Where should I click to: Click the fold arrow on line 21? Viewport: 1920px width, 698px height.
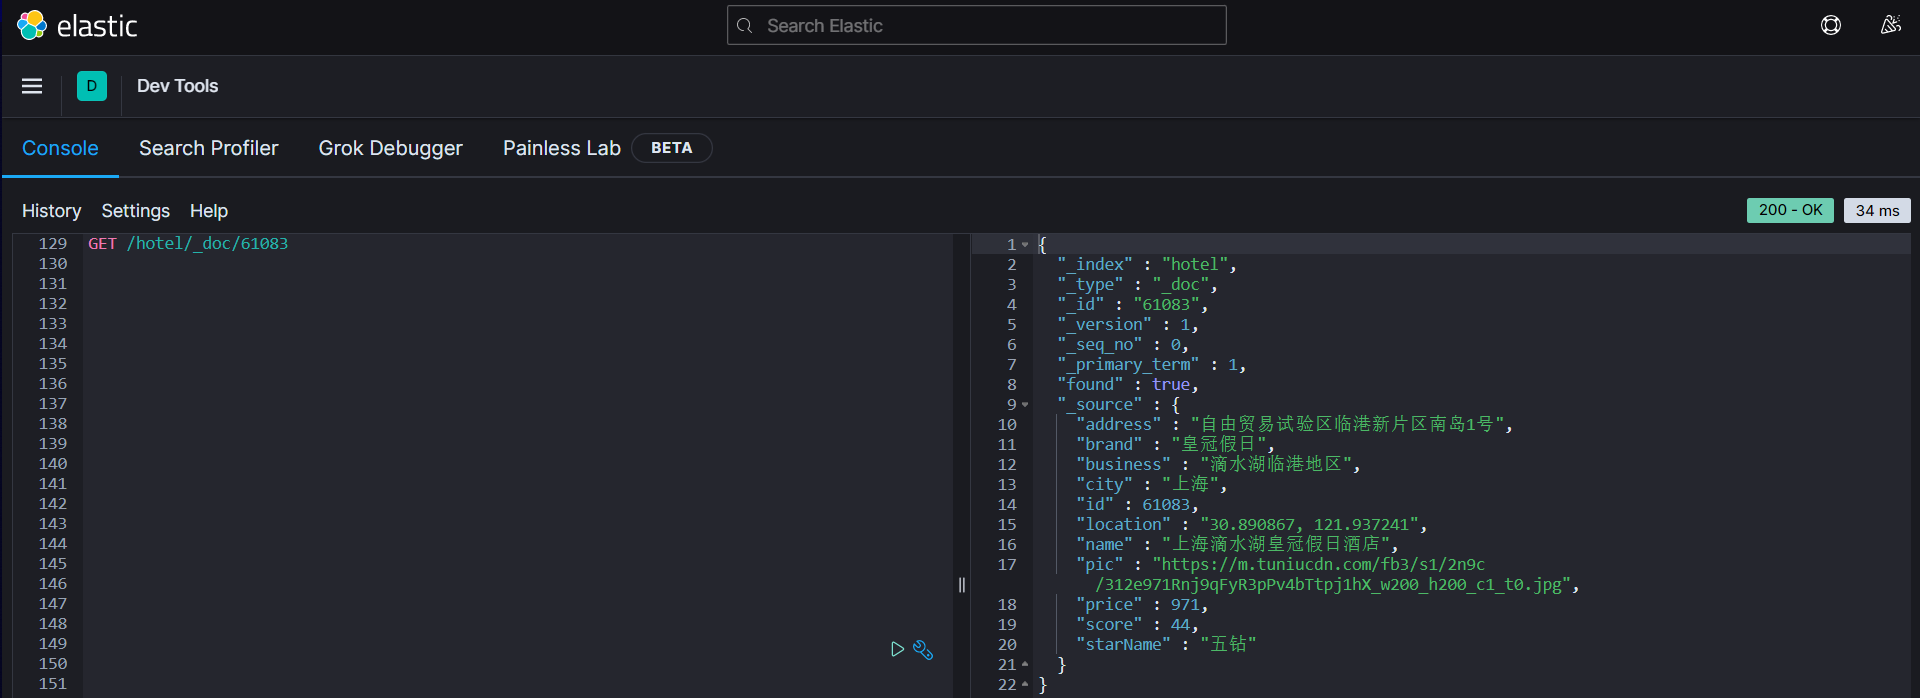[x=1025, y=665]
